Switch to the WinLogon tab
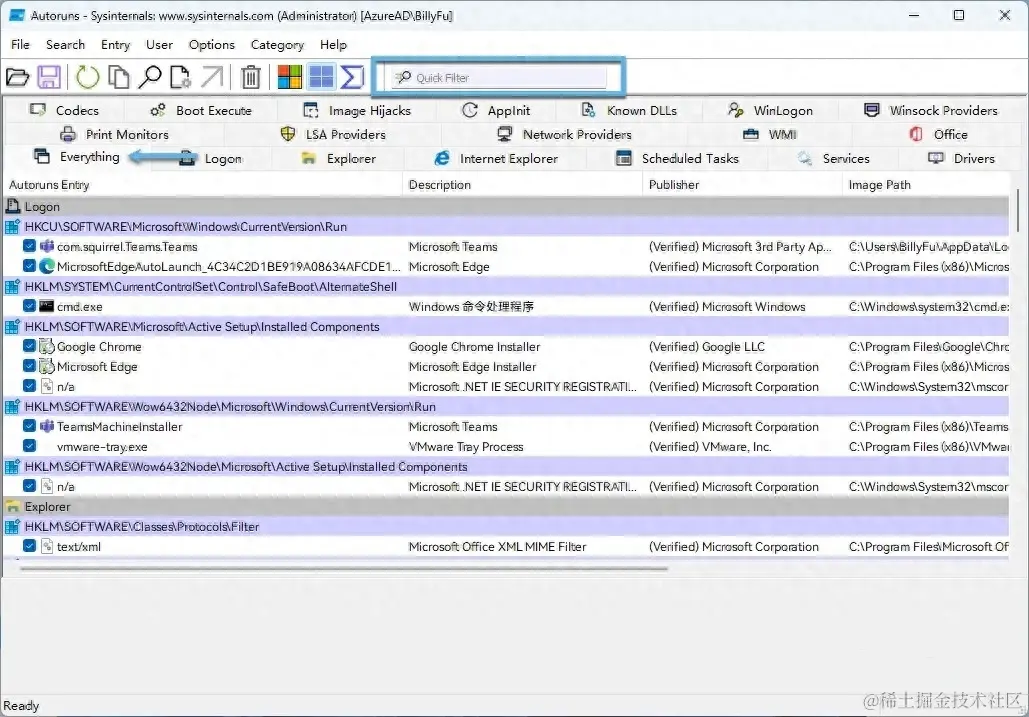This screenshot has width=1029, height=717. 770,110
